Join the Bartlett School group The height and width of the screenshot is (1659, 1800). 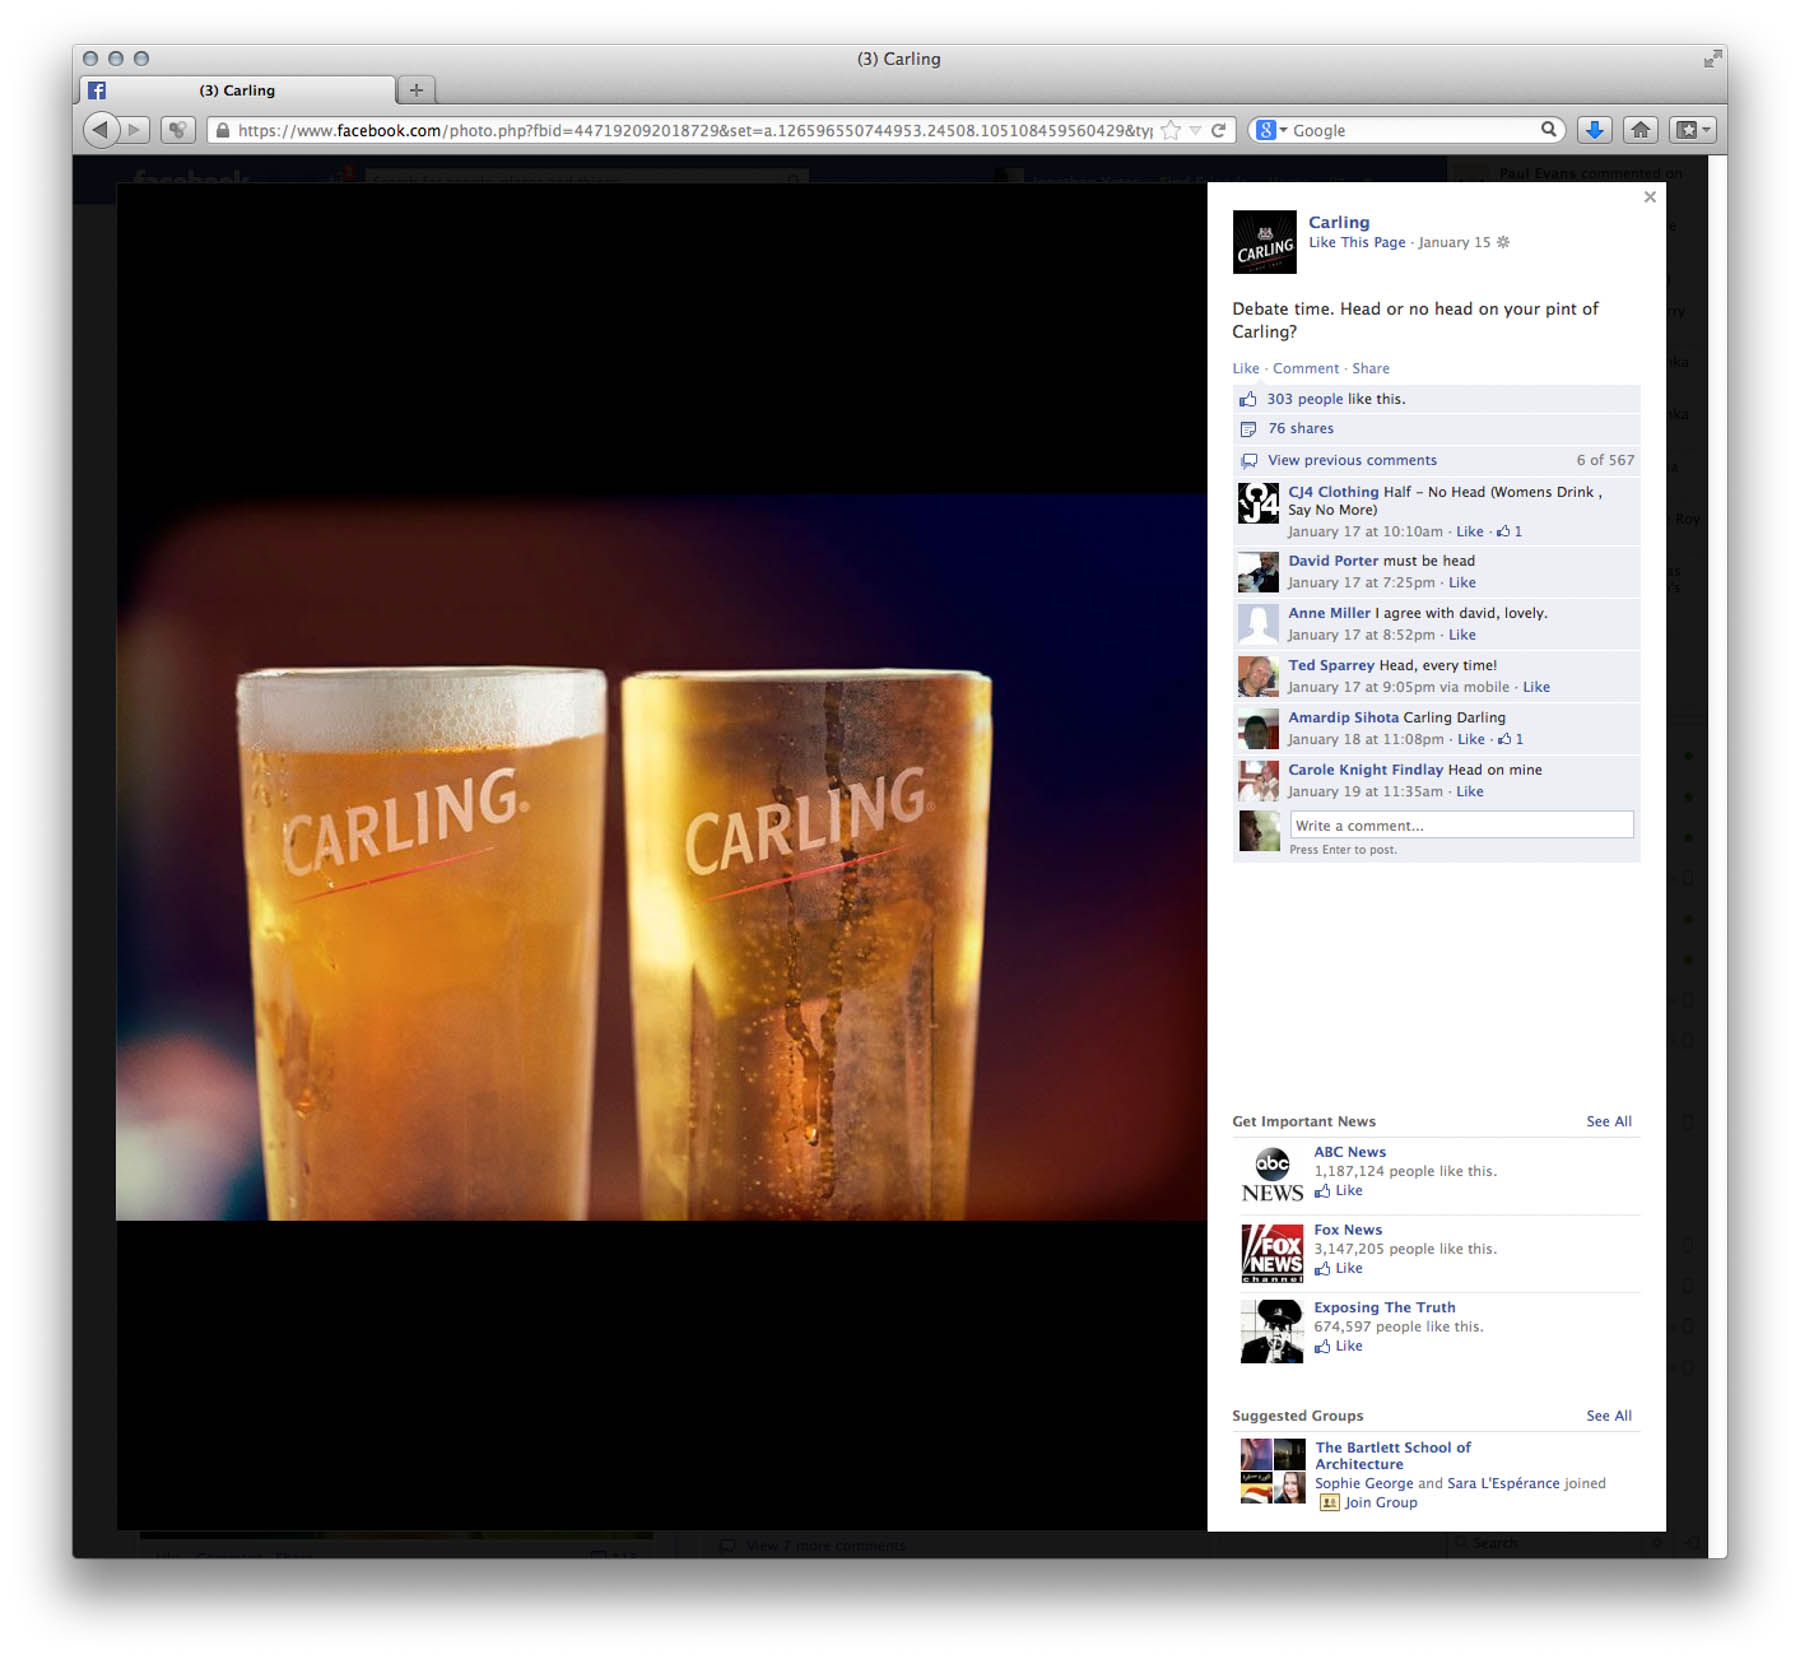(1380, 1502)
